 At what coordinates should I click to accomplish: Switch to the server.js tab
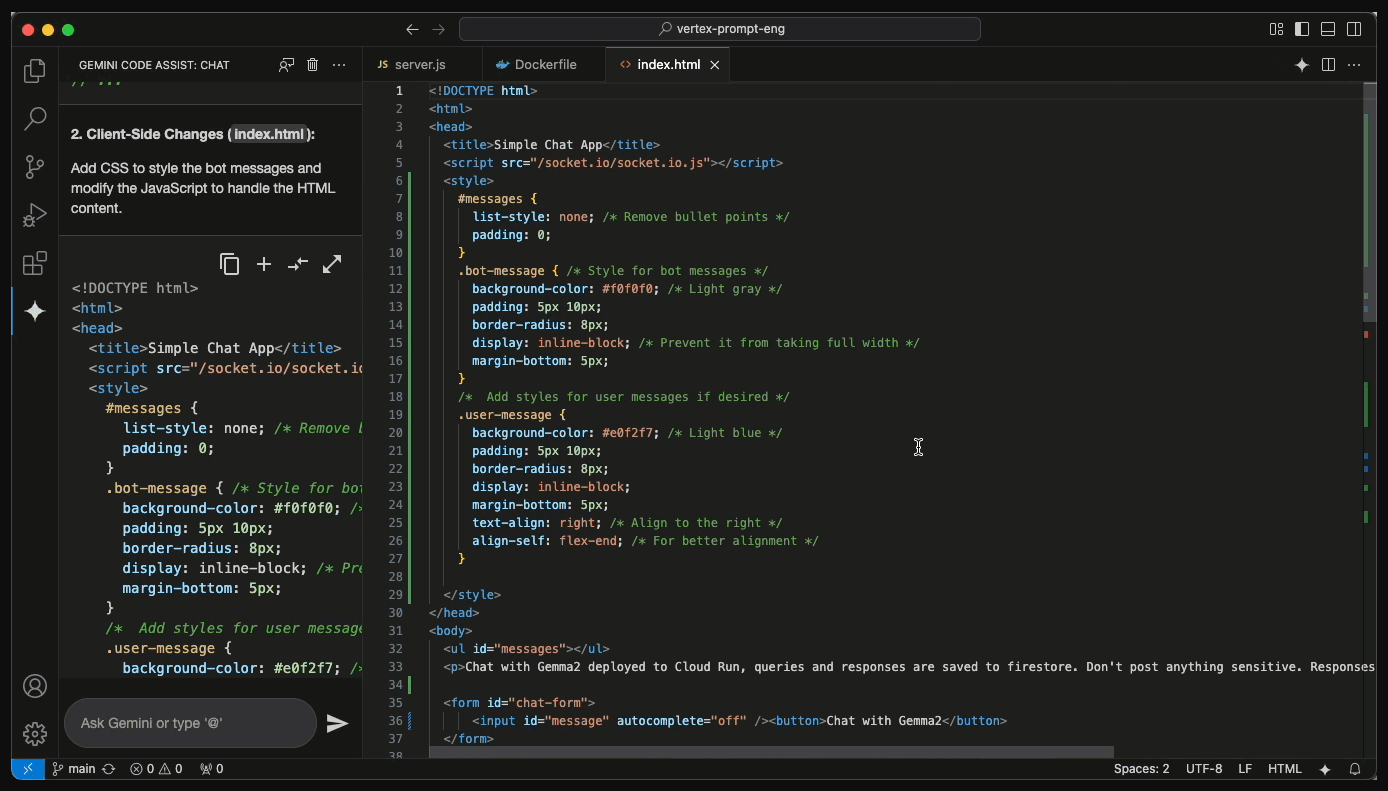pos(422,65)
